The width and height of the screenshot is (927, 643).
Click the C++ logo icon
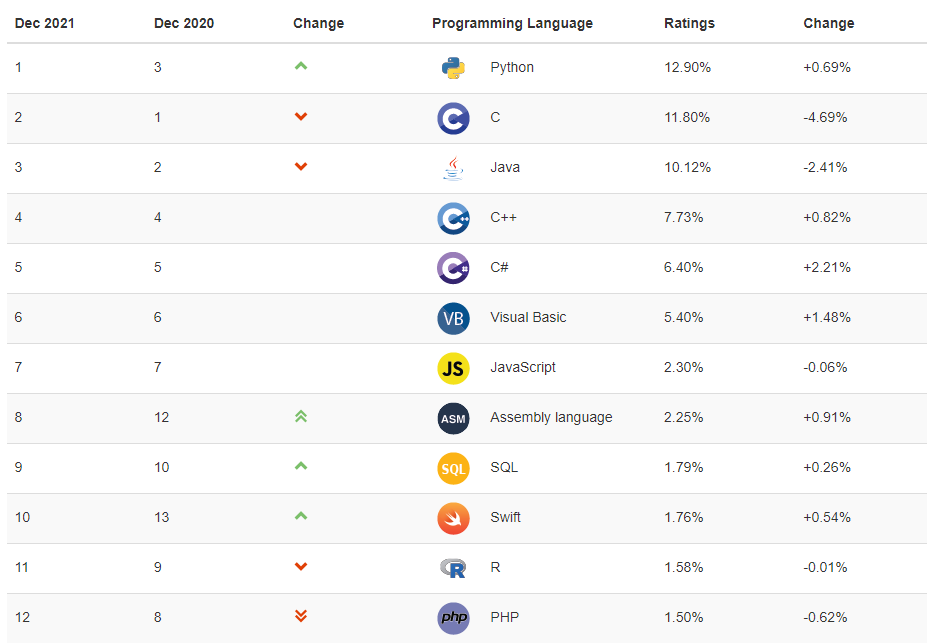tap(453, 218)
